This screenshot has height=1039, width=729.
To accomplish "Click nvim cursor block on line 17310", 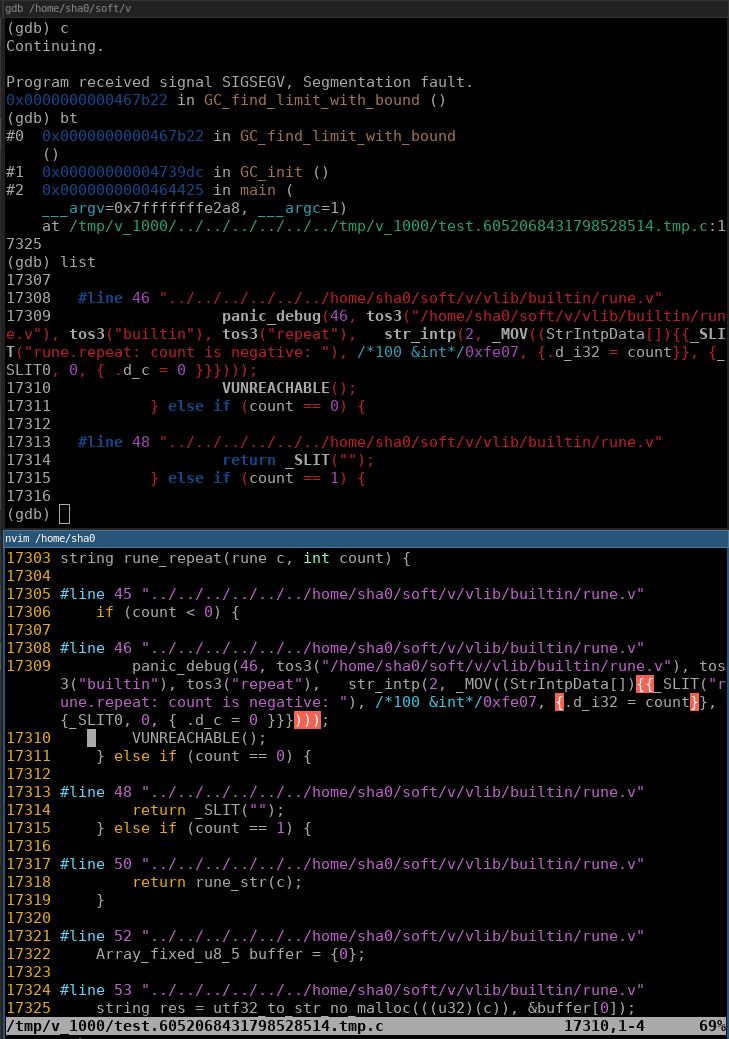I will (91, 738).
